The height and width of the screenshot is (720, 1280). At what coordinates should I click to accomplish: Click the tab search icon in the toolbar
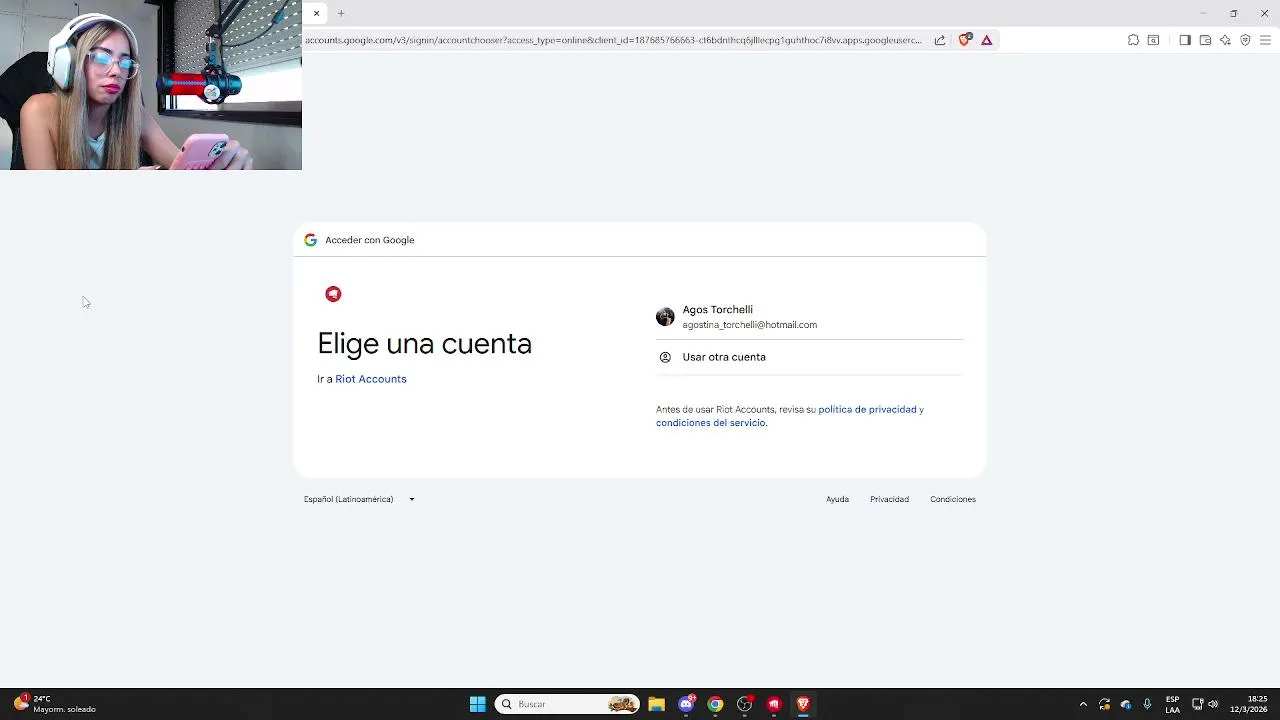tap(1153, 40)
